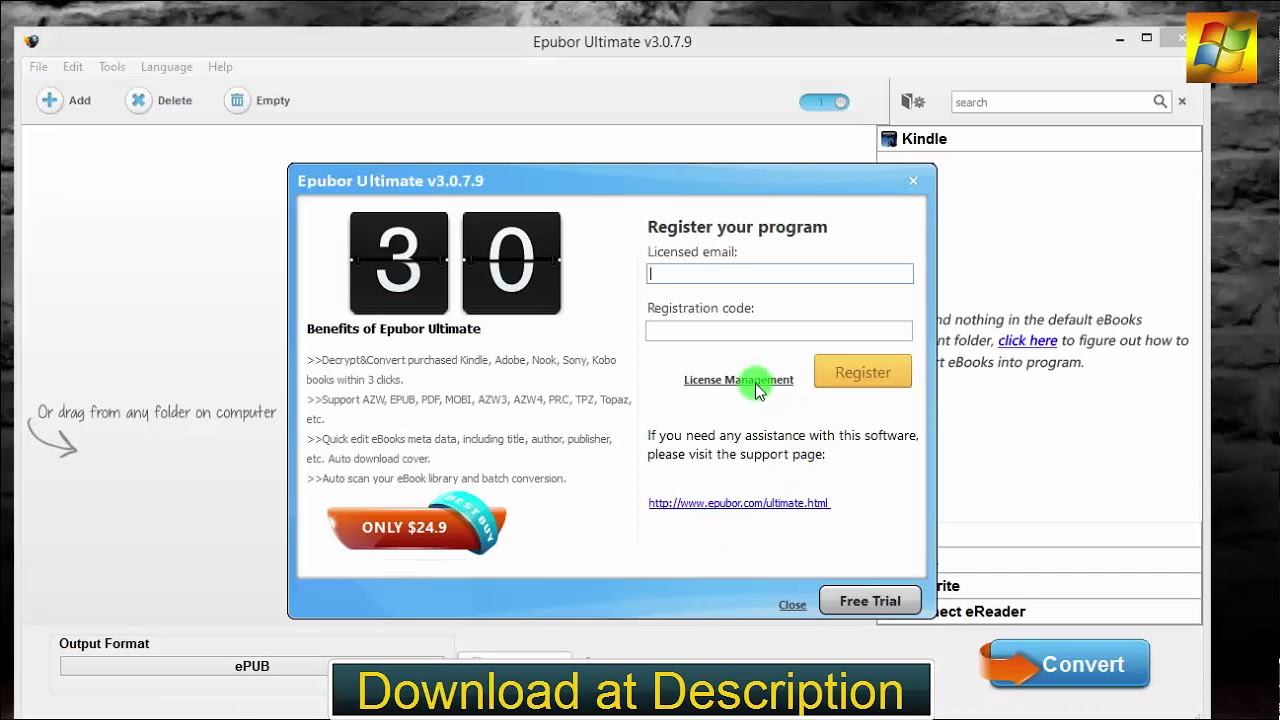Focus the search input field
This screenshot has width=1280, height=720.
tap(1052, 102)
